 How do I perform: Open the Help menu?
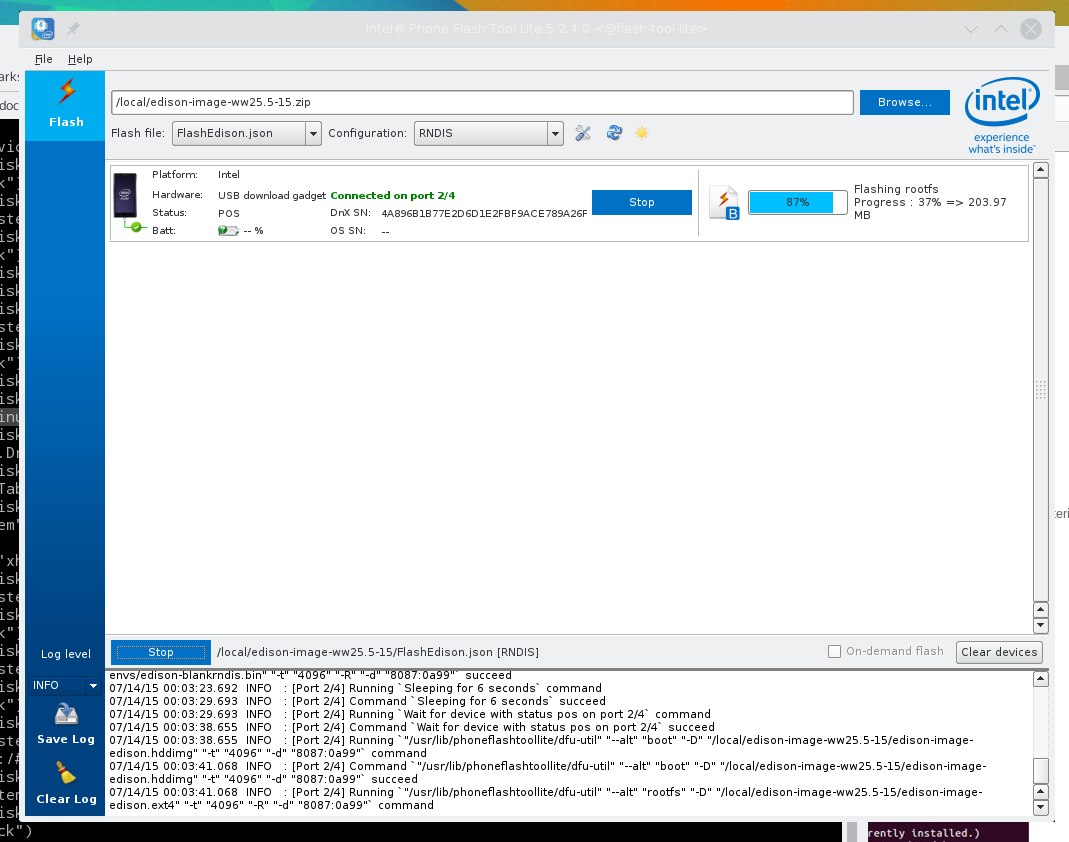click(x=80, y=59)
